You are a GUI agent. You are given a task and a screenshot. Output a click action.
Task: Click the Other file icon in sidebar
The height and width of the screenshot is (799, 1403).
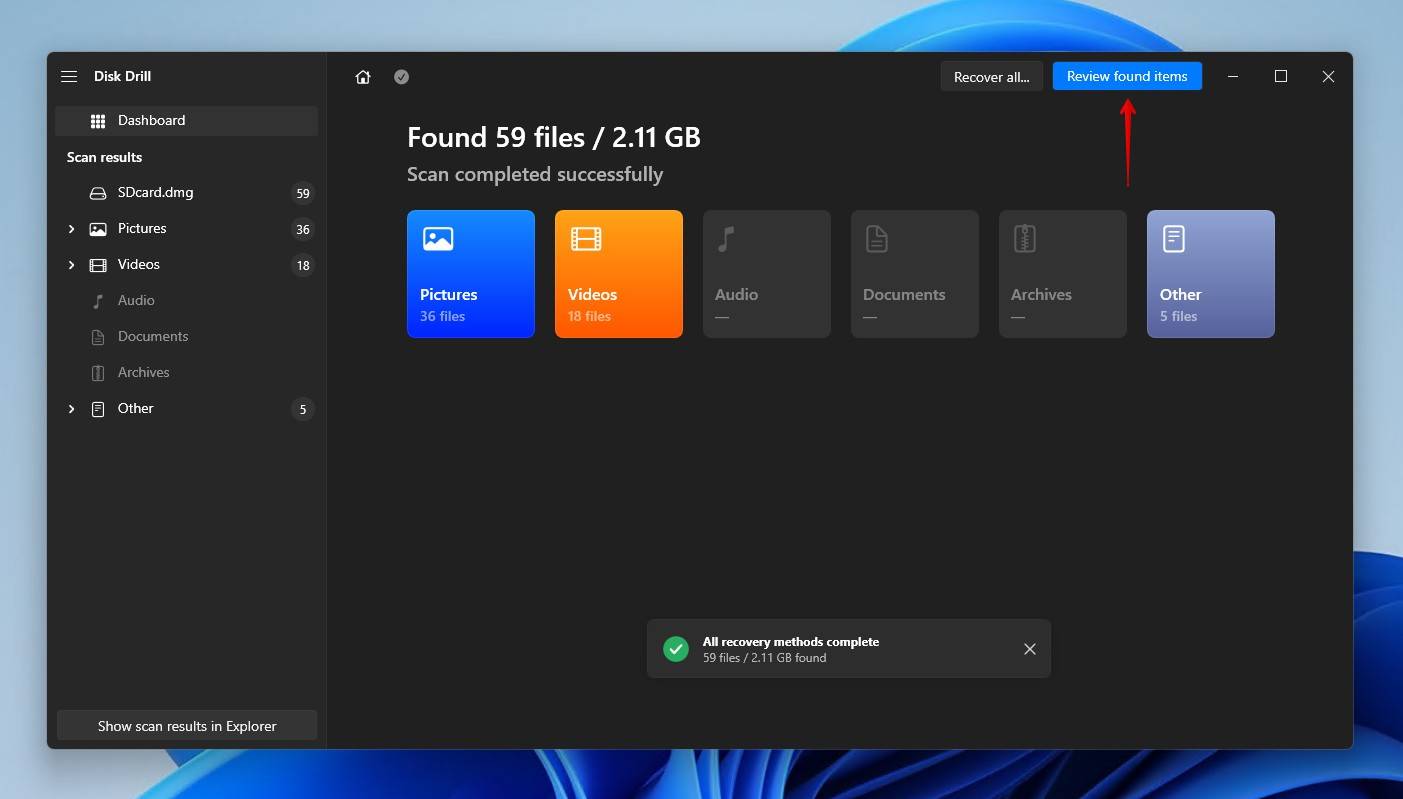(x=98, y=409)
